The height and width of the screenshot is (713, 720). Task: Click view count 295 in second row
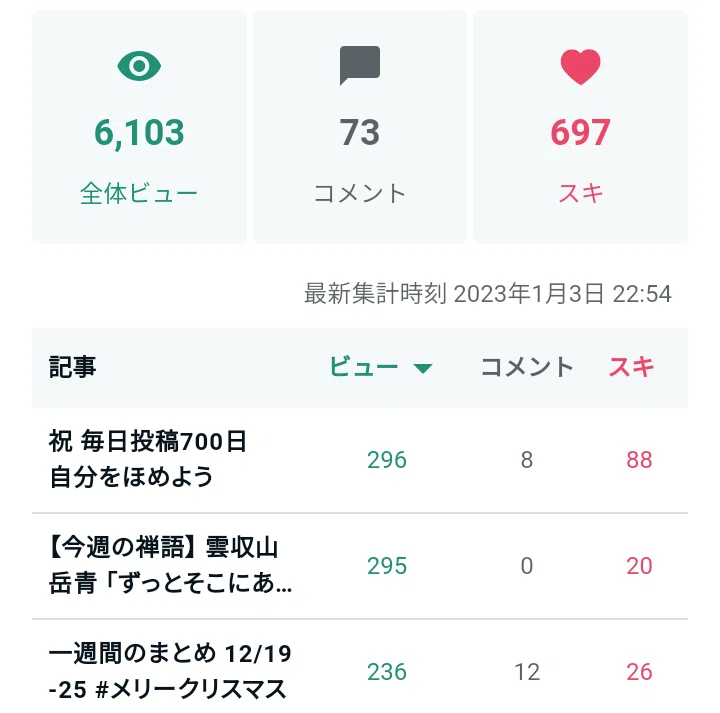click(x=387, y=566)
